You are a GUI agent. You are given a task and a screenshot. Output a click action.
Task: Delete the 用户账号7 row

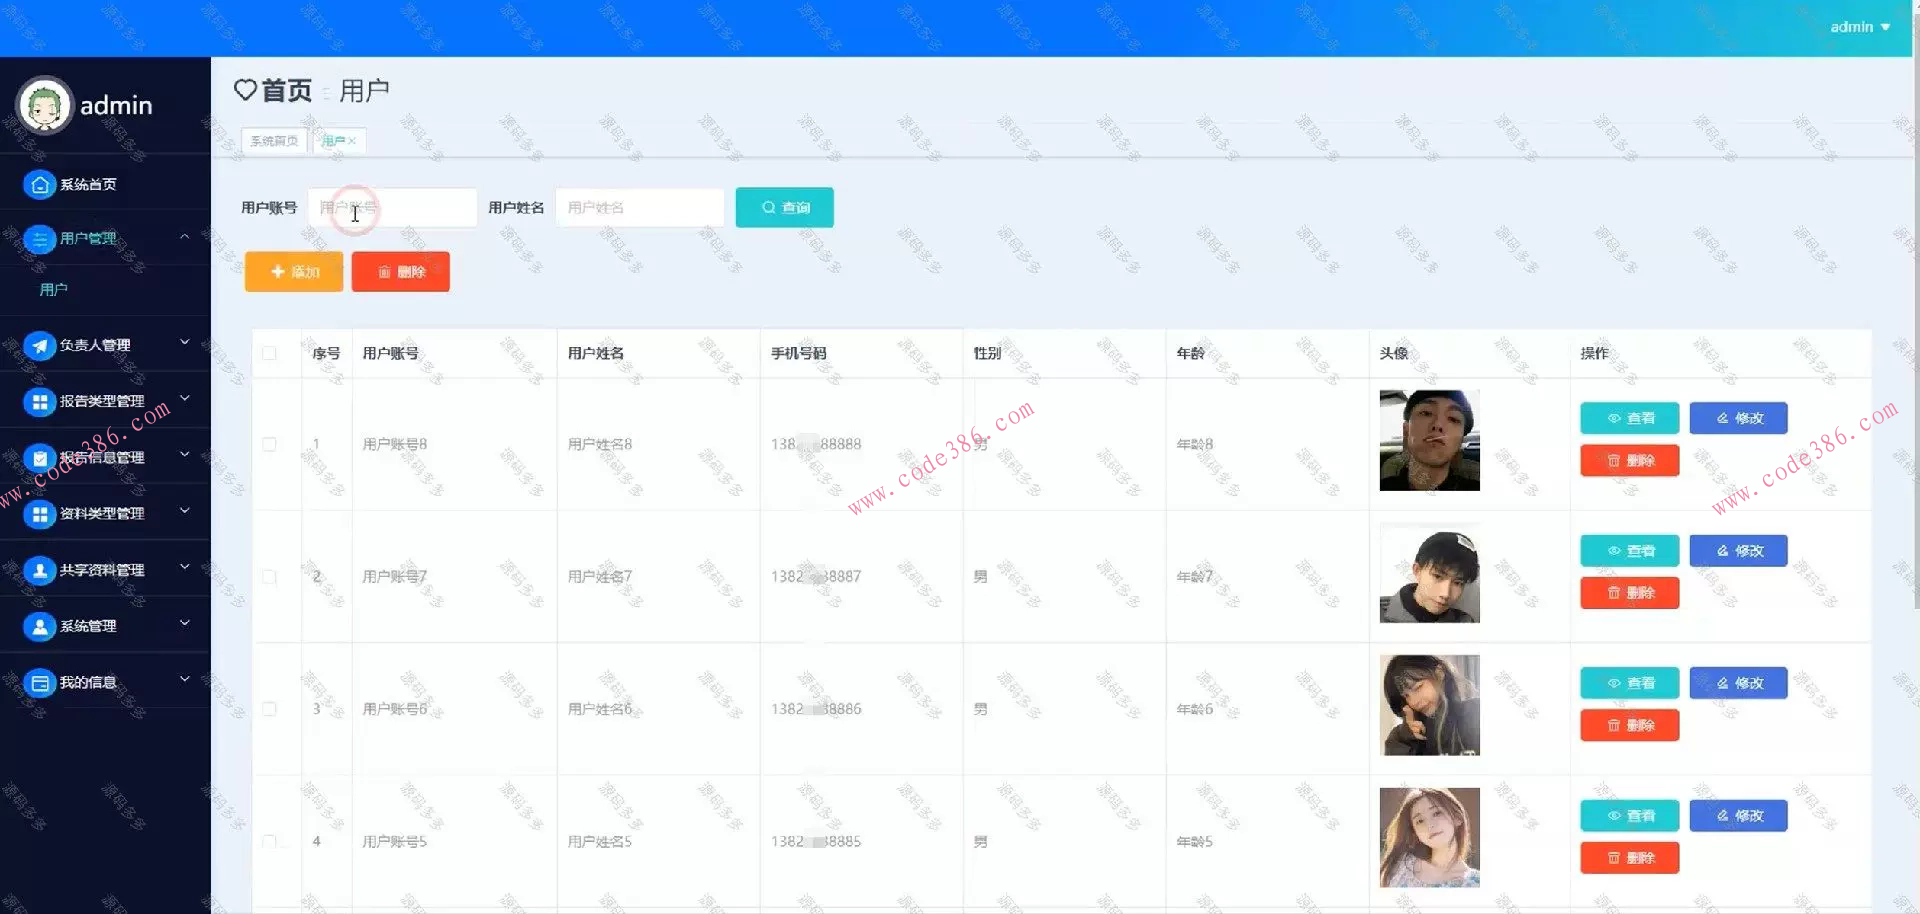(x=1630, y=593)
